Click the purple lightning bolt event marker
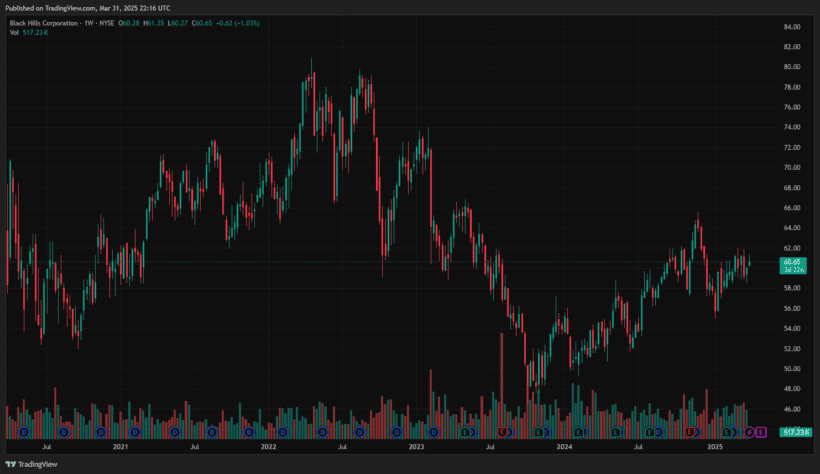 [x=750, y=432]
